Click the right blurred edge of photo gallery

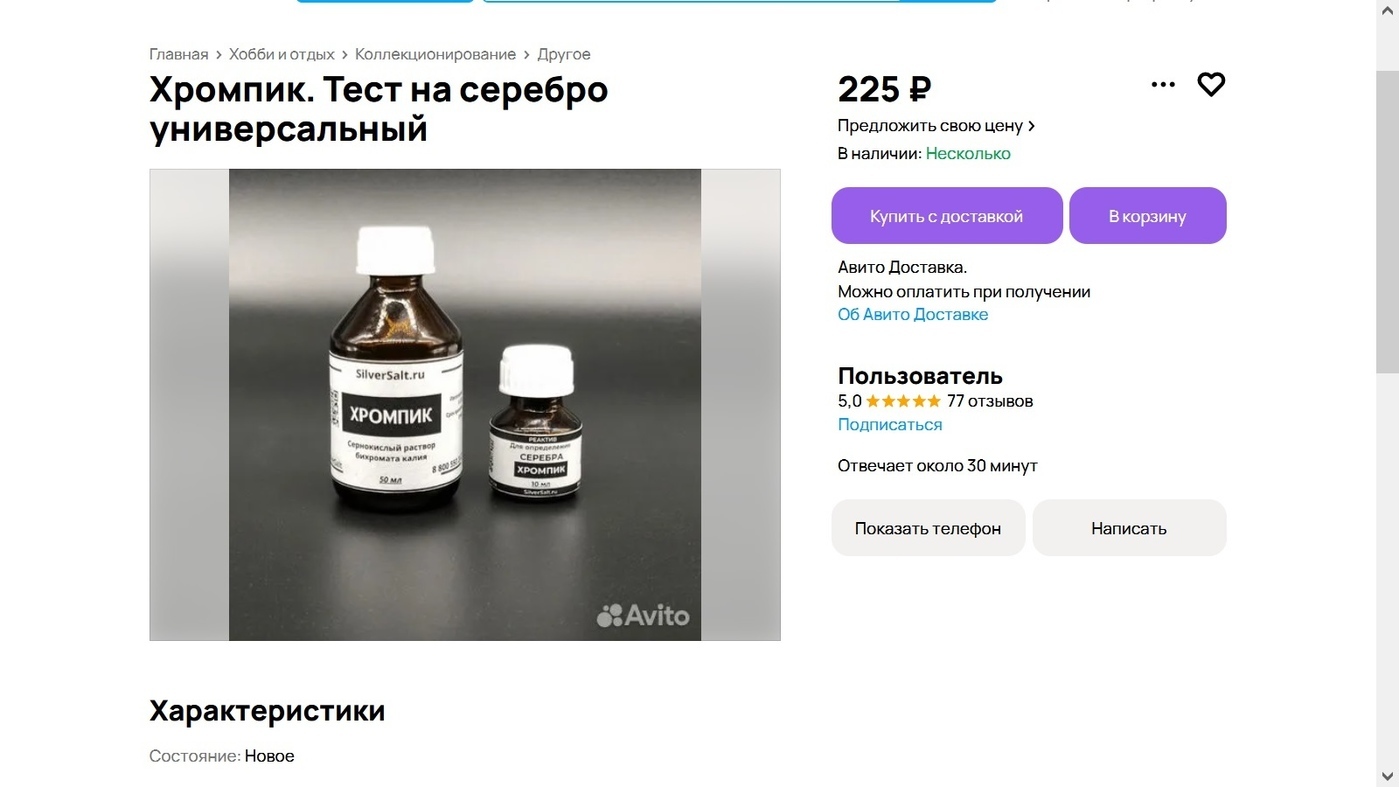coord(741,405)
